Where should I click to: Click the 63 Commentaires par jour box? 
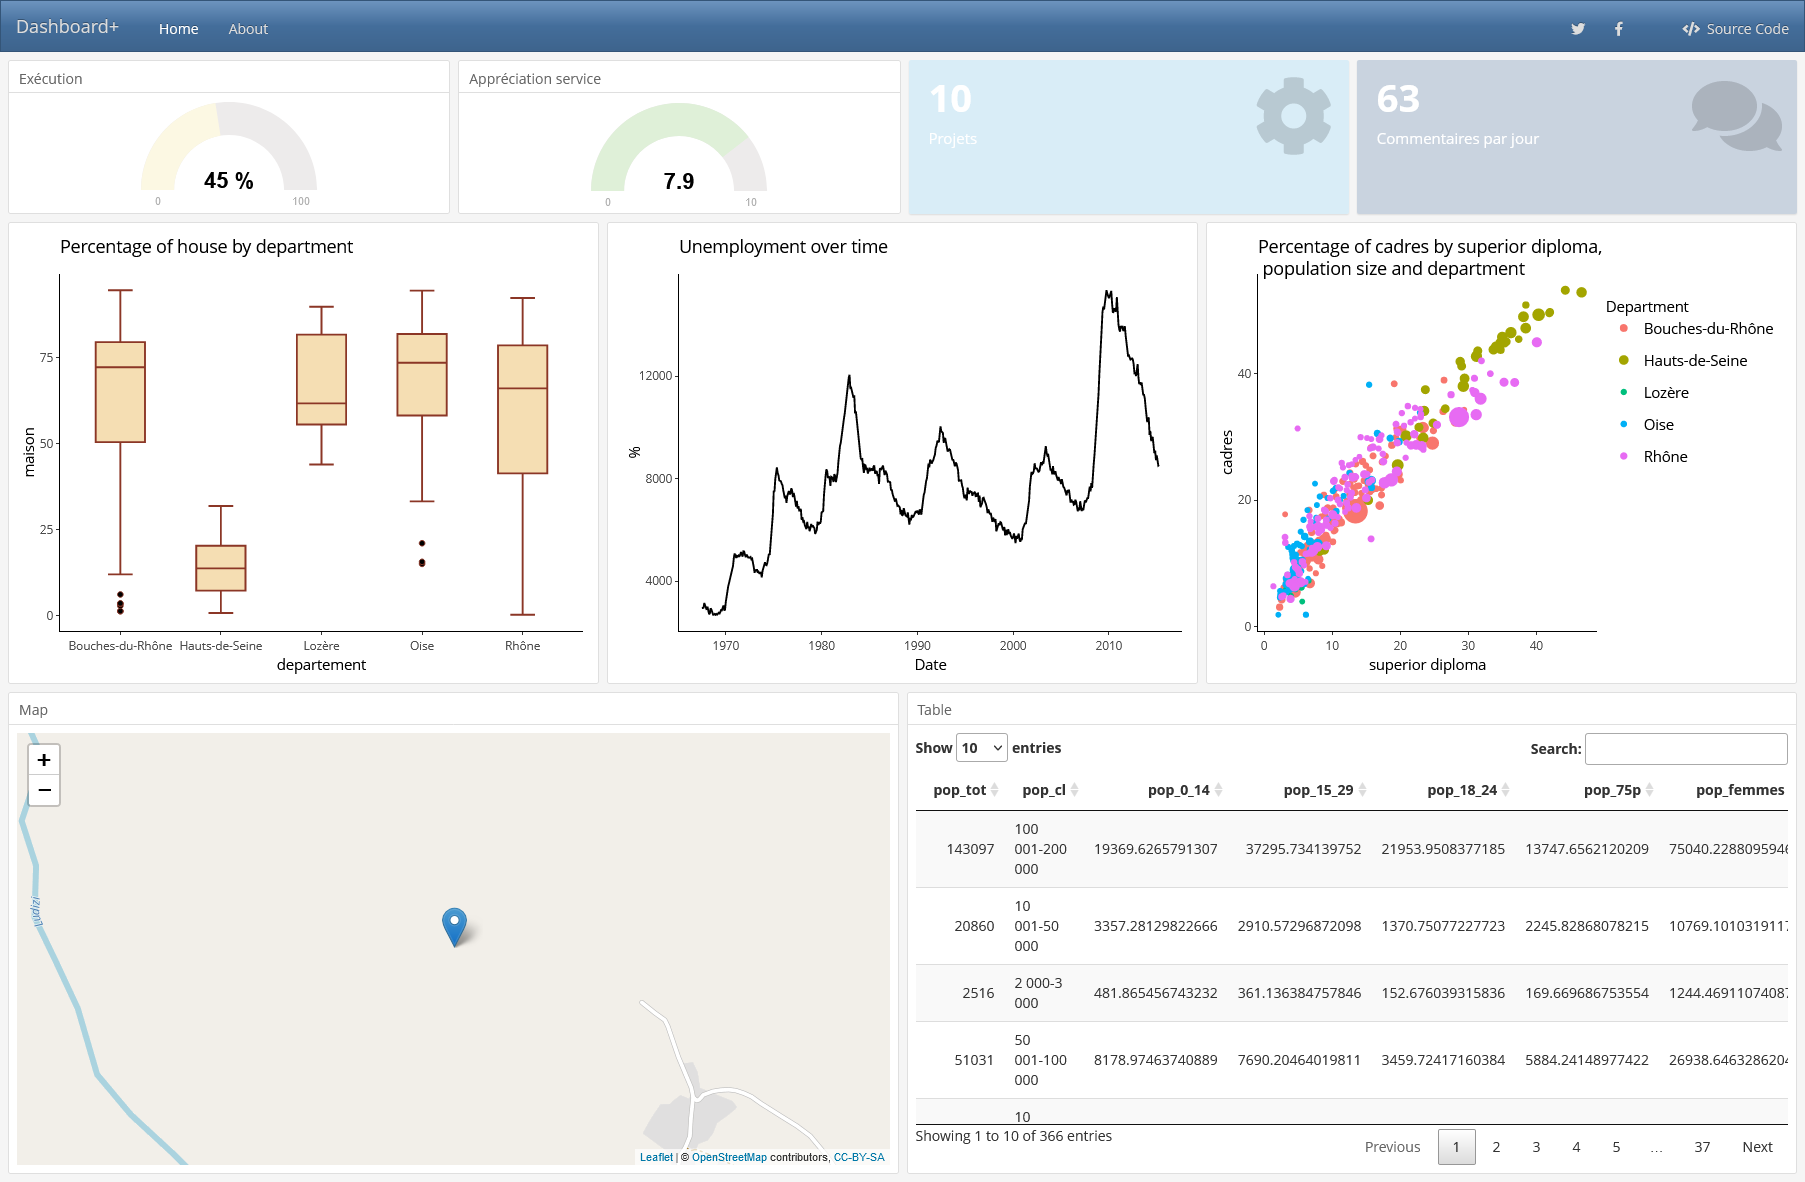[x=1577, y=137]
